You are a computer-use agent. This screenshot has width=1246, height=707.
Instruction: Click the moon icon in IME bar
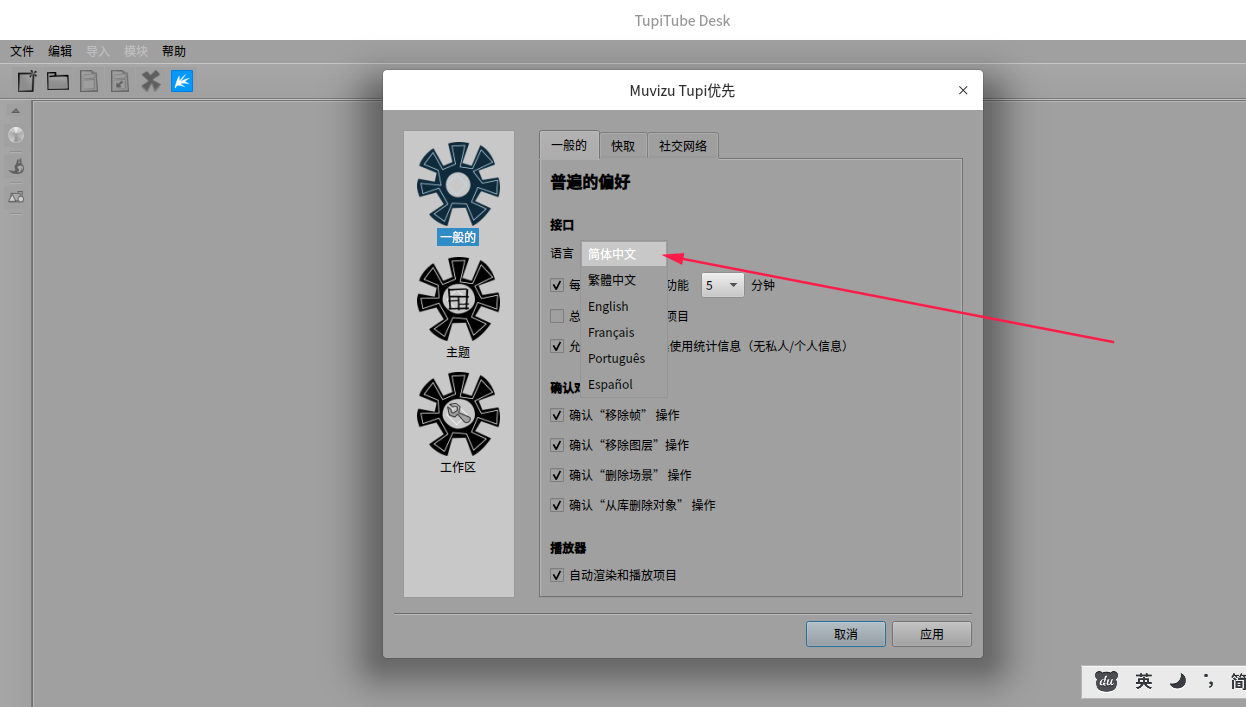[x=1178, y=681]
